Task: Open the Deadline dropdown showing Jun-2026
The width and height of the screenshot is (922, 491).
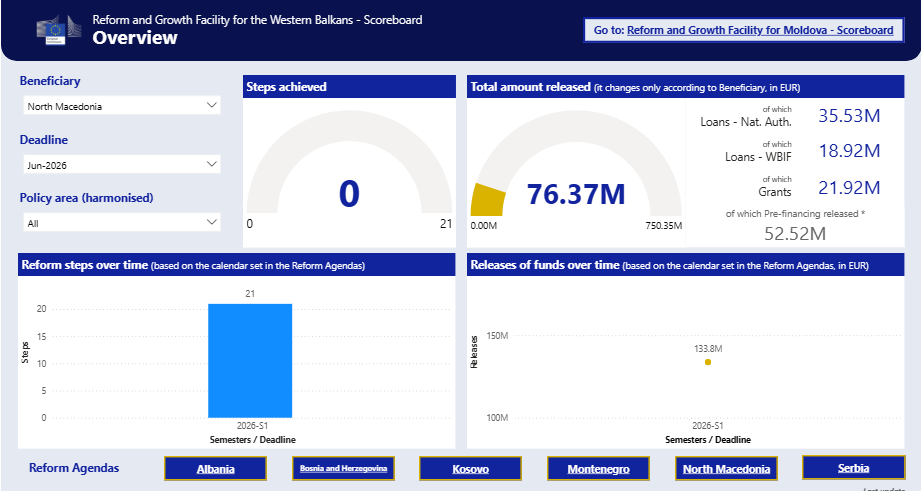Action: click(x=122, y=165)
